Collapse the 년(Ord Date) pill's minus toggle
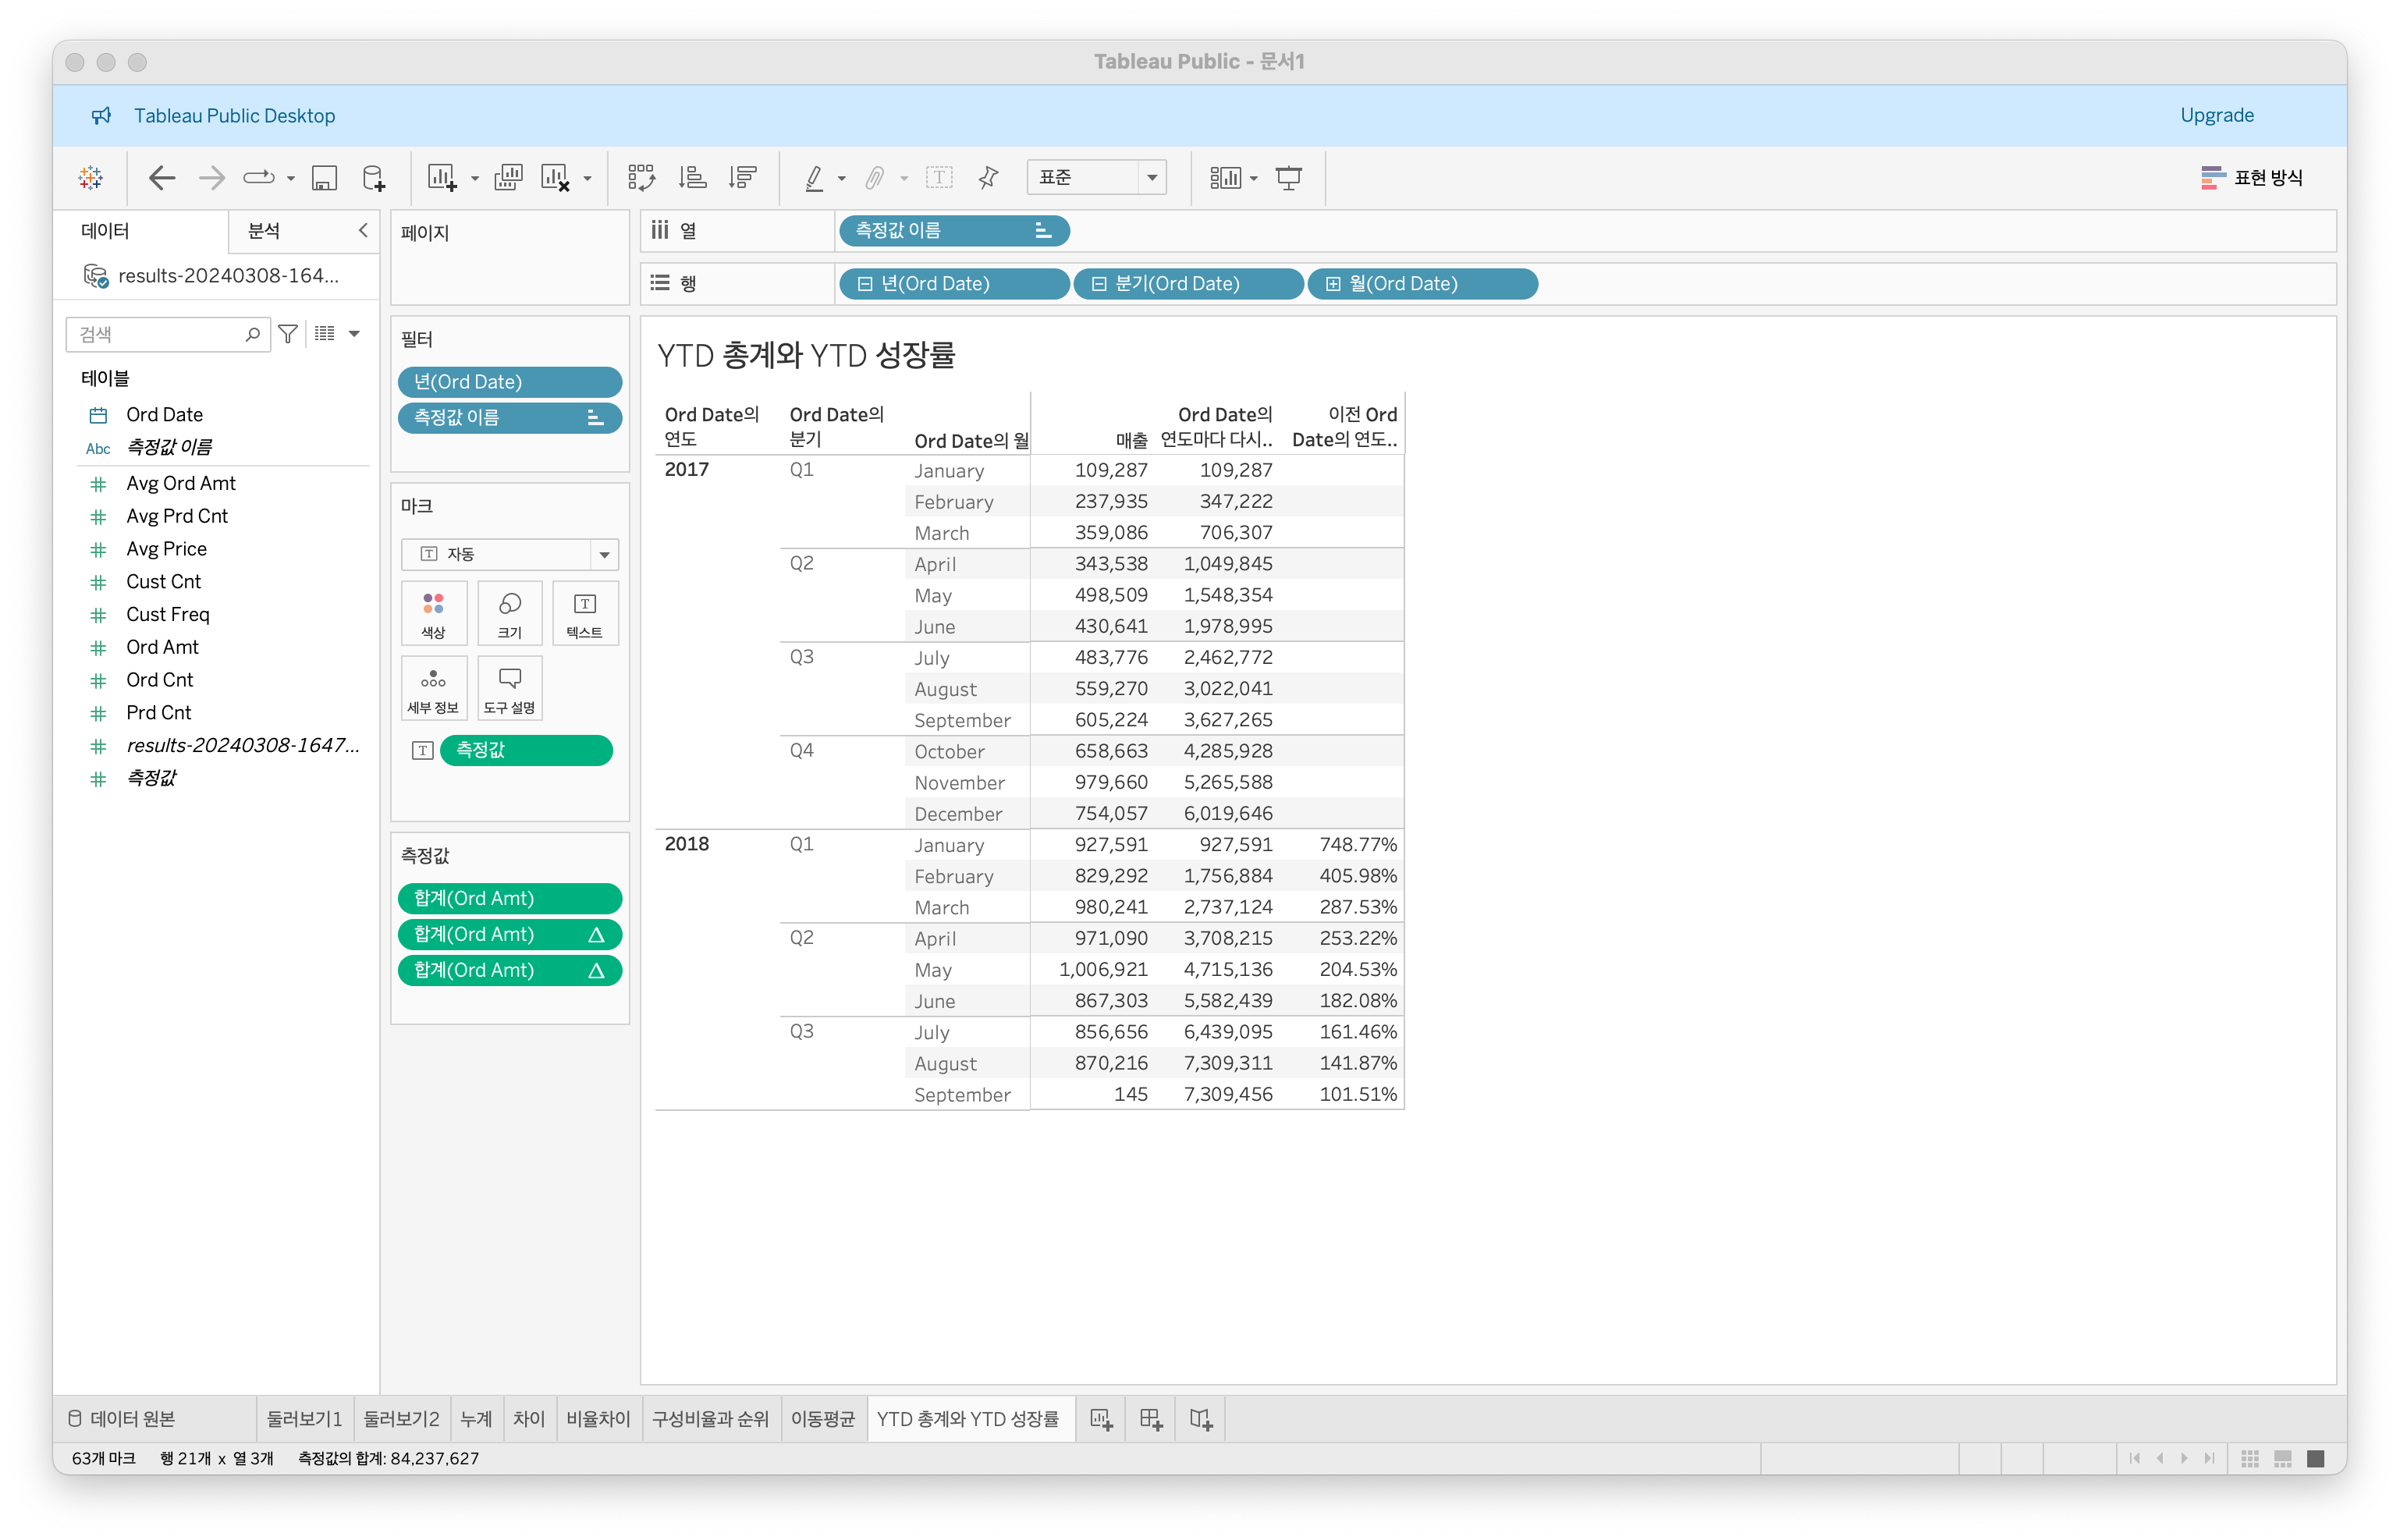The height and width of the screenshot is (1540, 2400). click(865, 284)
